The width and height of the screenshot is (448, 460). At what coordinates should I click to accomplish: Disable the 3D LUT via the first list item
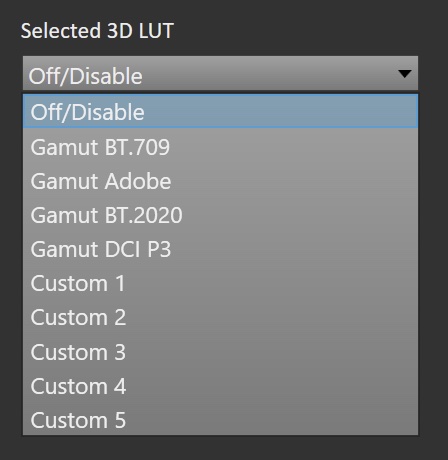coord(220,111)
